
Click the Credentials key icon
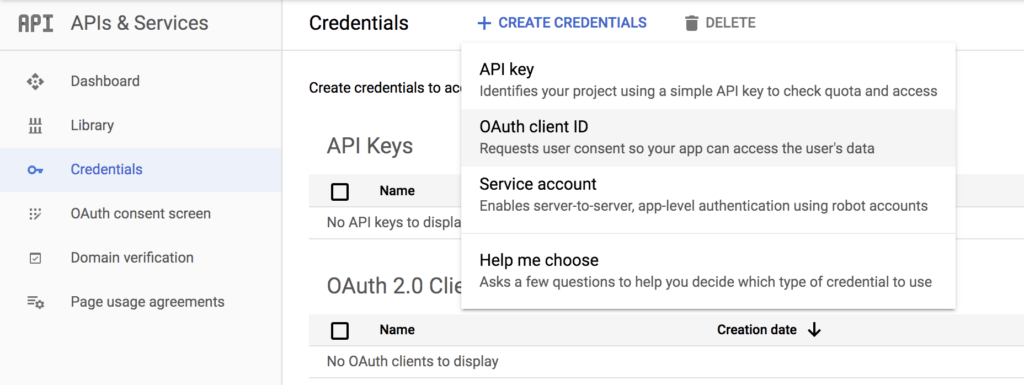35,170
